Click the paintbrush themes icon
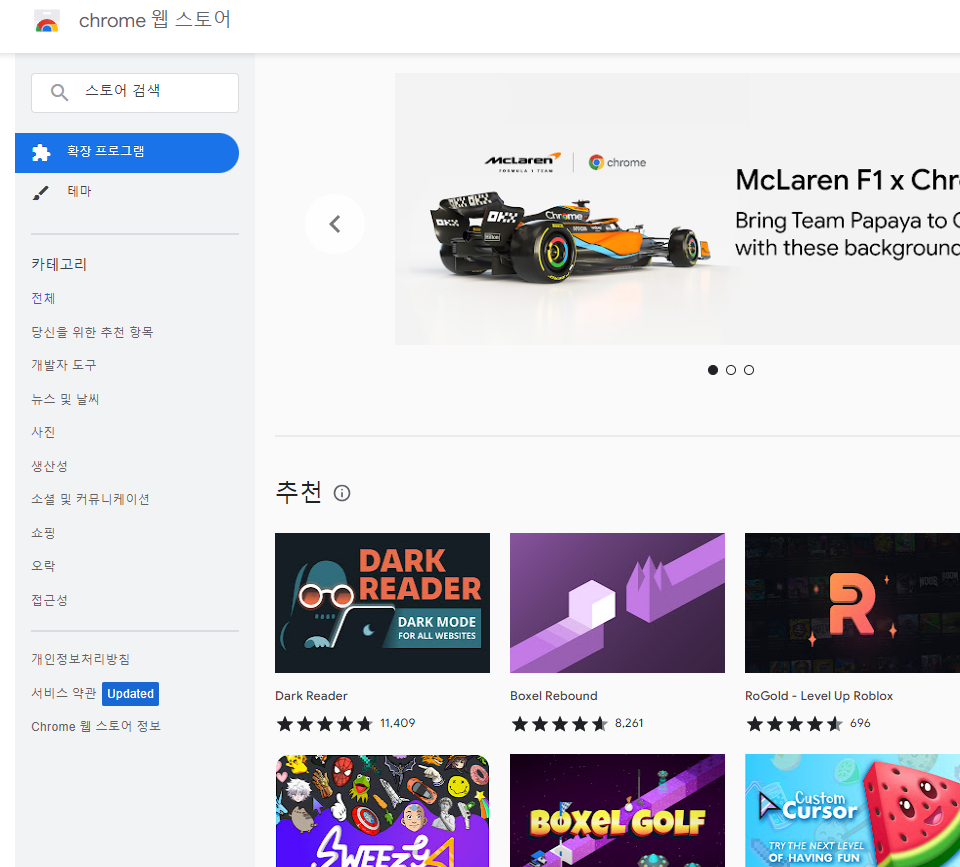The height and width of the screenshot is (867, 960). pos(40,193)
